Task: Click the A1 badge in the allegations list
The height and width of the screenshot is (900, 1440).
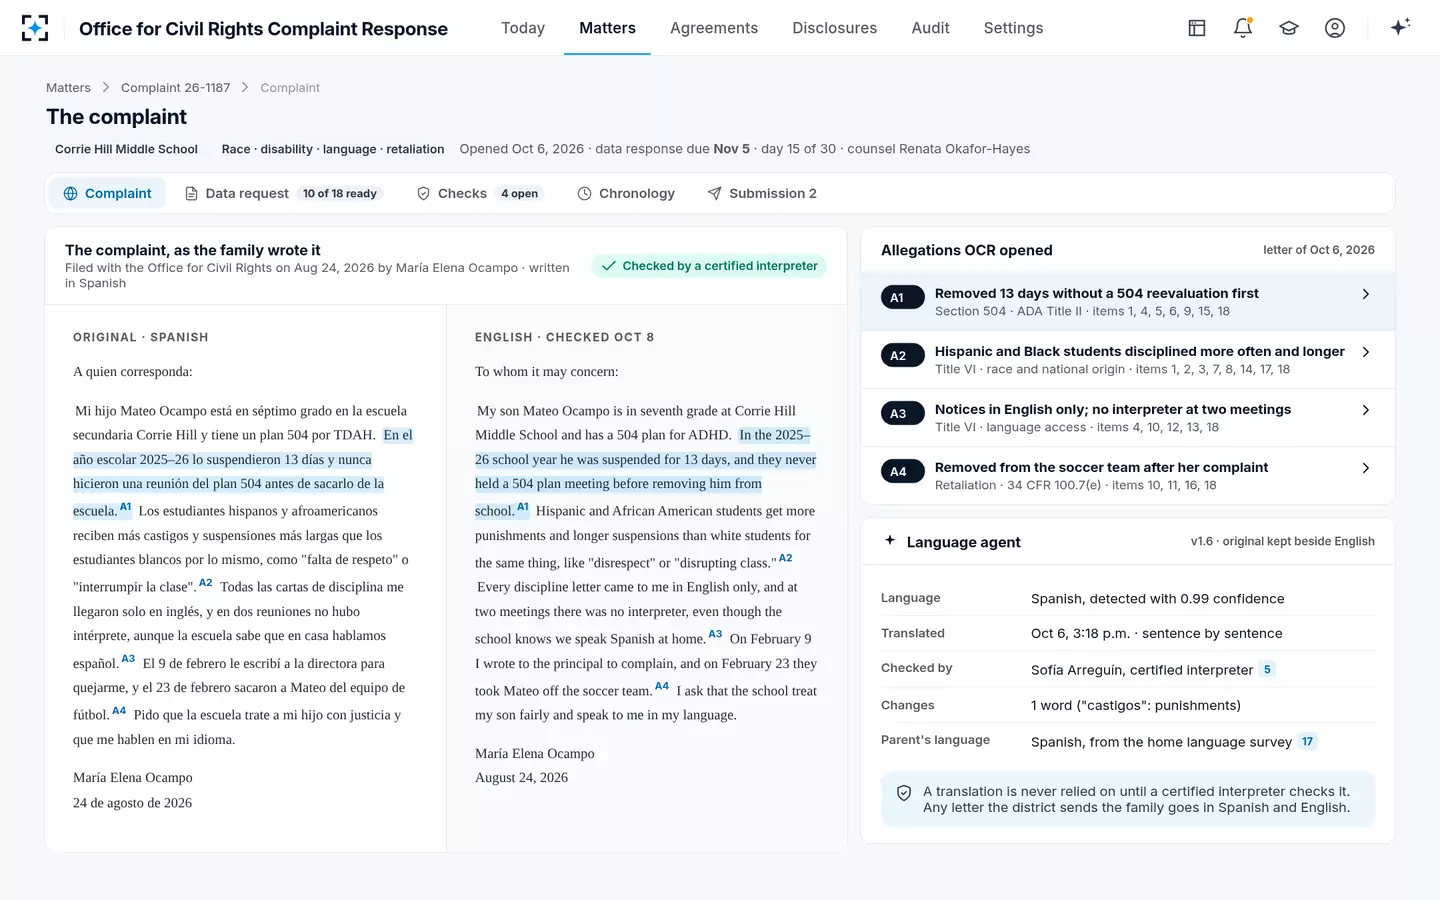Action: pos(902,298)
